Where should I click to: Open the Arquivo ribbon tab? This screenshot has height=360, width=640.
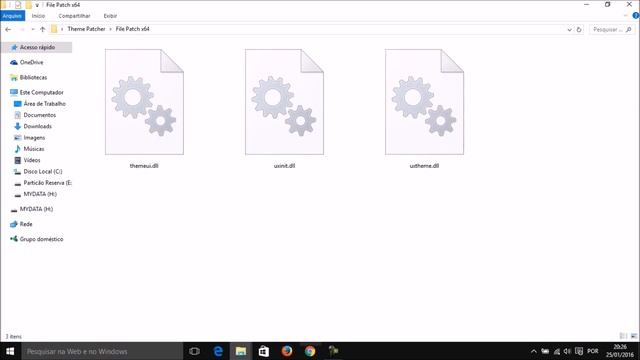coord(13,16)
